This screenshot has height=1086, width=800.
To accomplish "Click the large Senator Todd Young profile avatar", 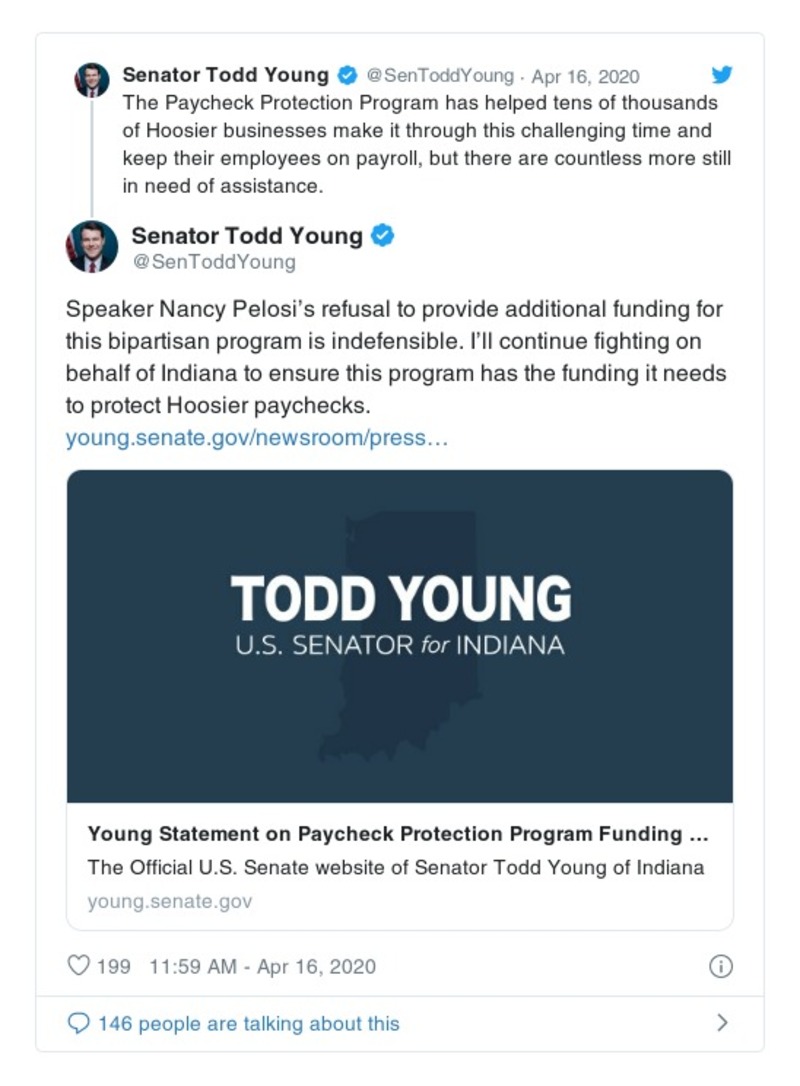I will 92,246.
